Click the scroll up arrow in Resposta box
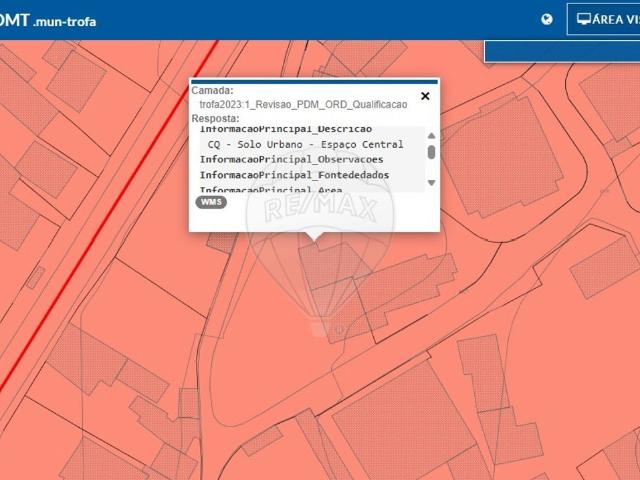This screenshot has width=640, height=480. (431, 136)
